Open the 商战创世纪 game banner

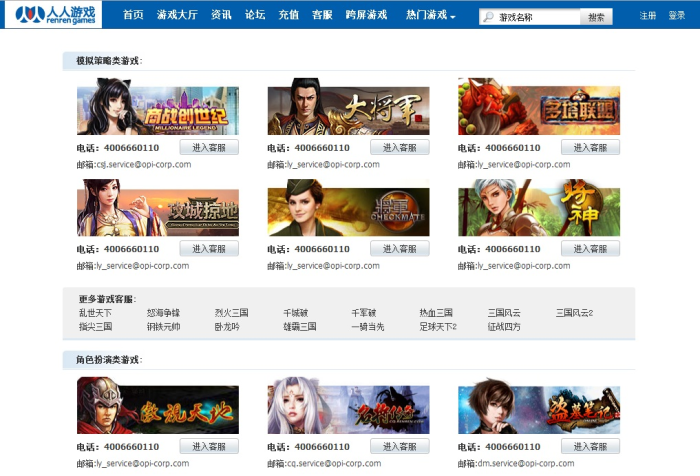[158, 106]
